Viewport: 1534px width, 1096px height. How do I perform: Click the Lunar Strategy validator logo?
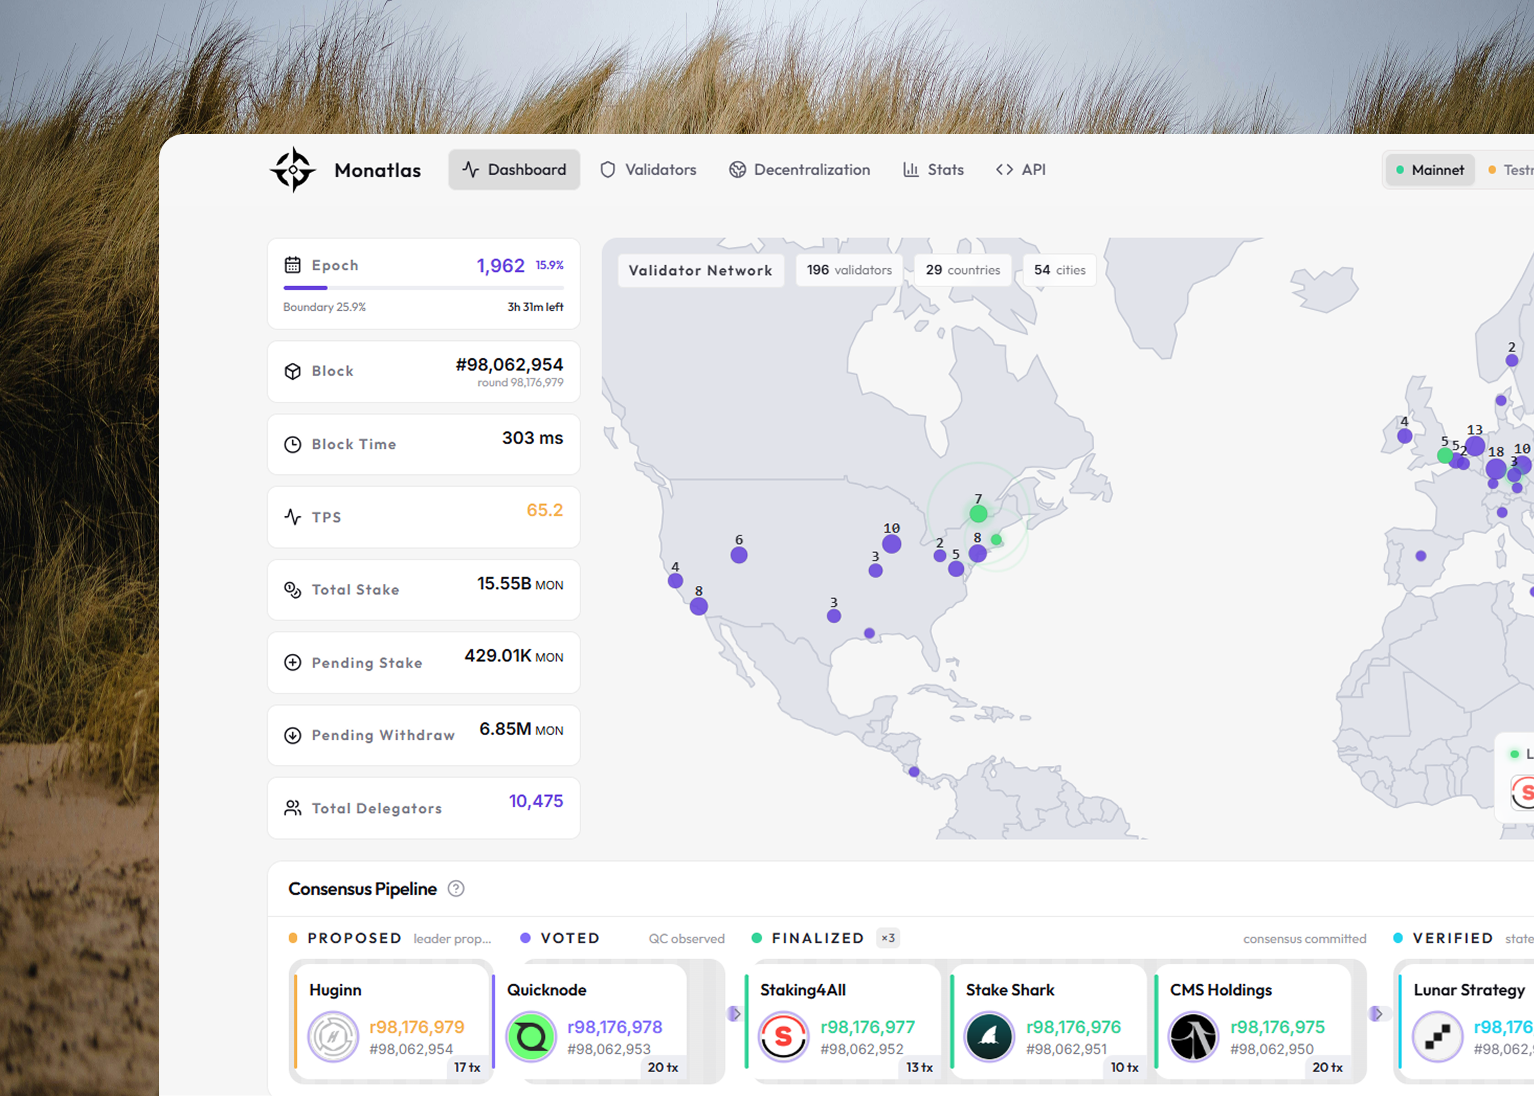click(1438, 1036)
